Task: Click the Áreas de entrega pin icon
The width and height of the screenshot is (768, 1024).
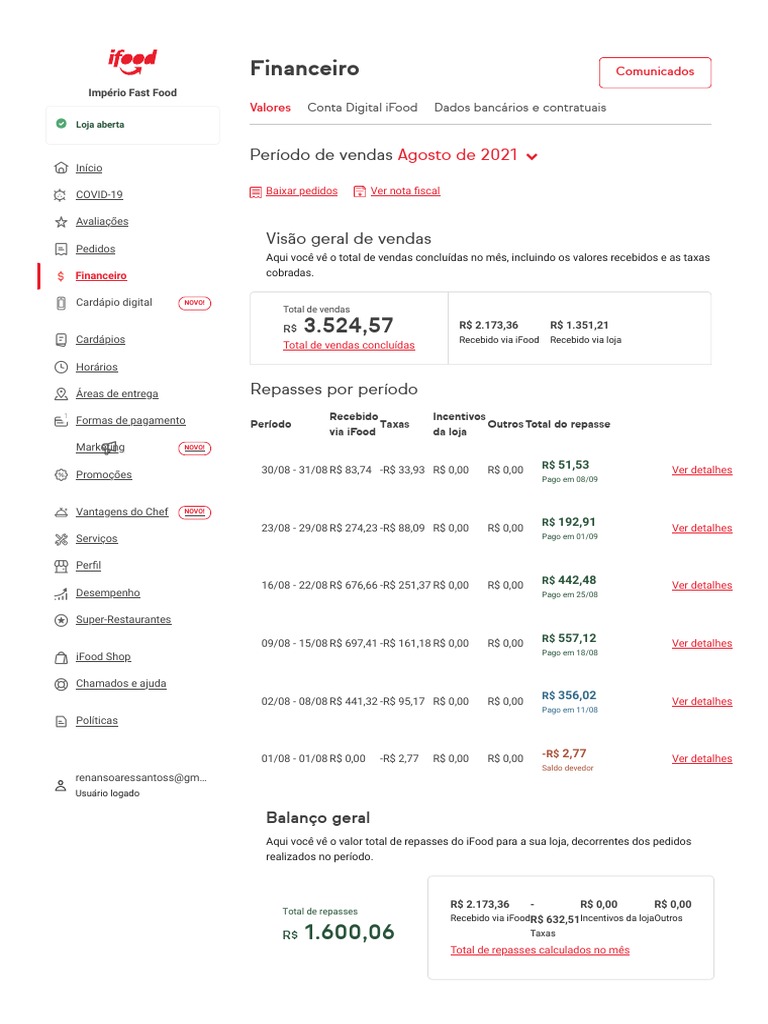Action: (x=61, y=394)
